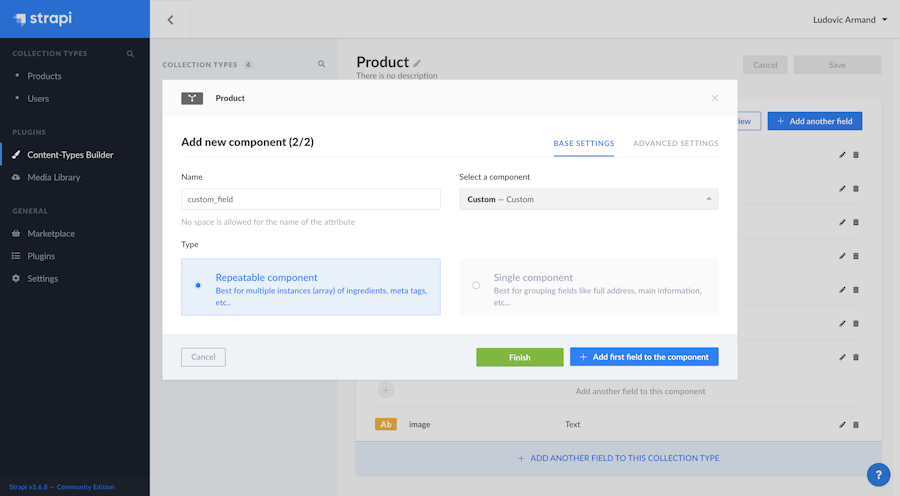Screen dimensions: 900x496
Task: Select the Base Settings tab
Action: pos(584,143)
